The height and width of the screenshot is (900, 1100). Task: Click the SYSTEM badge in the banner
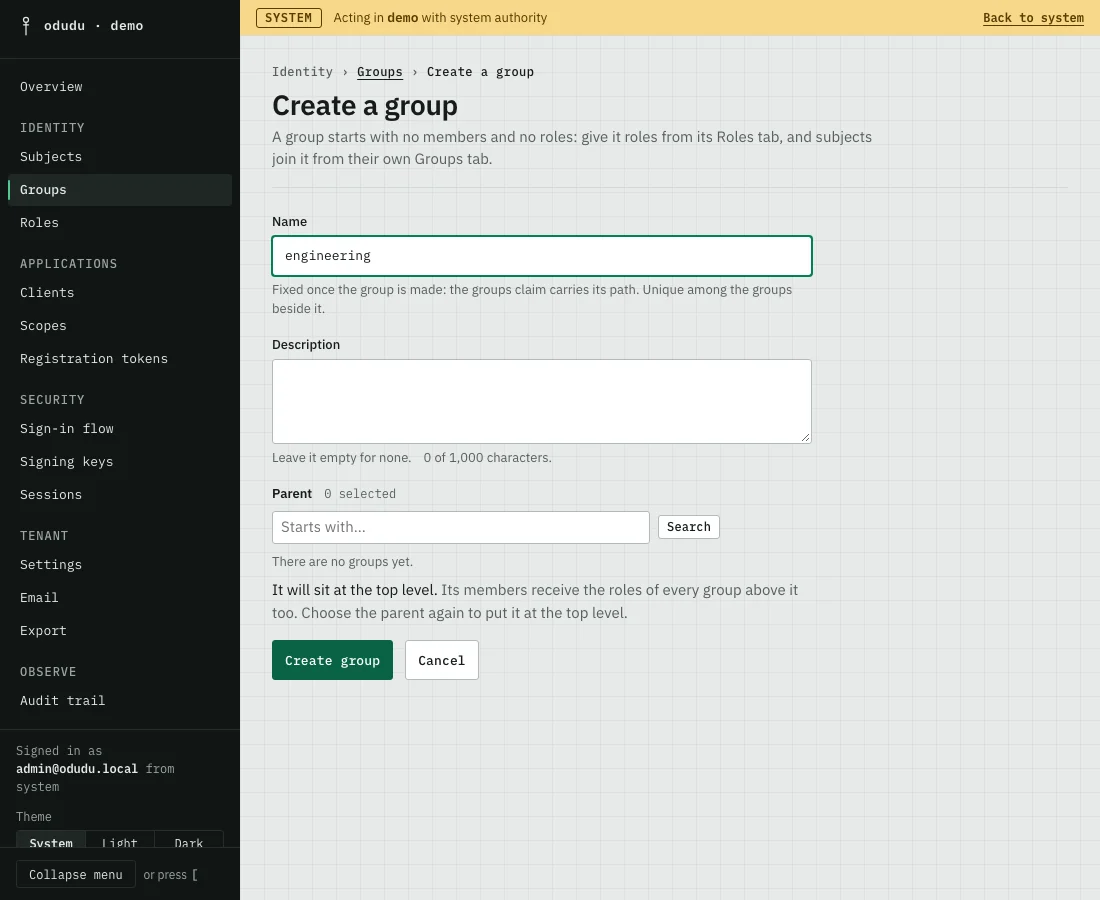[289, 18]
